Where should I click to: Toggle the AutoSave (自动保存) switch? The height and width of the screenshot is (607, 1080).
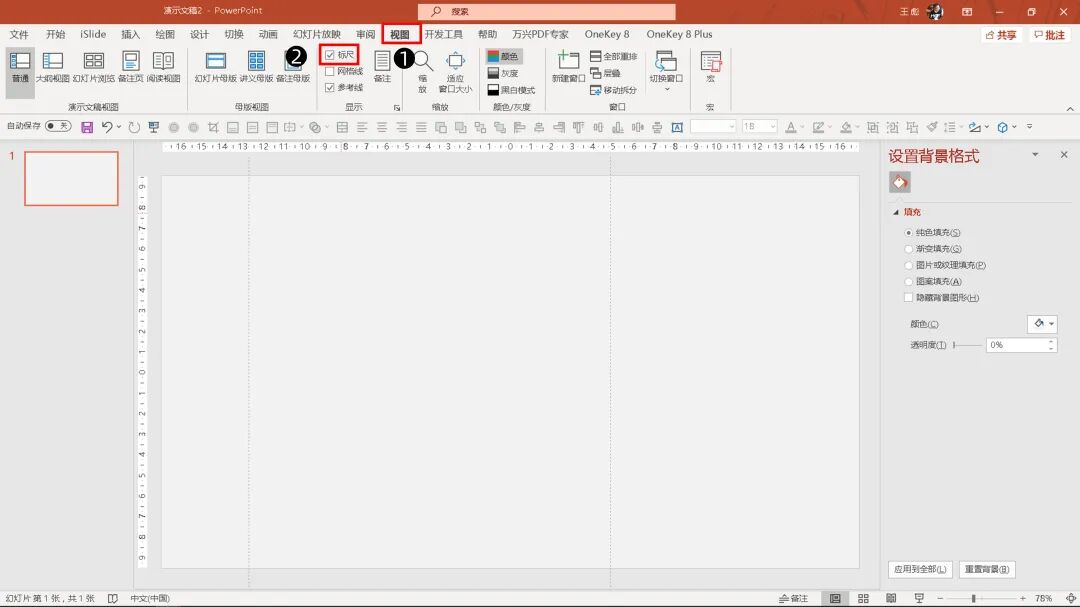pyautogui.click(x=58, y=126)
